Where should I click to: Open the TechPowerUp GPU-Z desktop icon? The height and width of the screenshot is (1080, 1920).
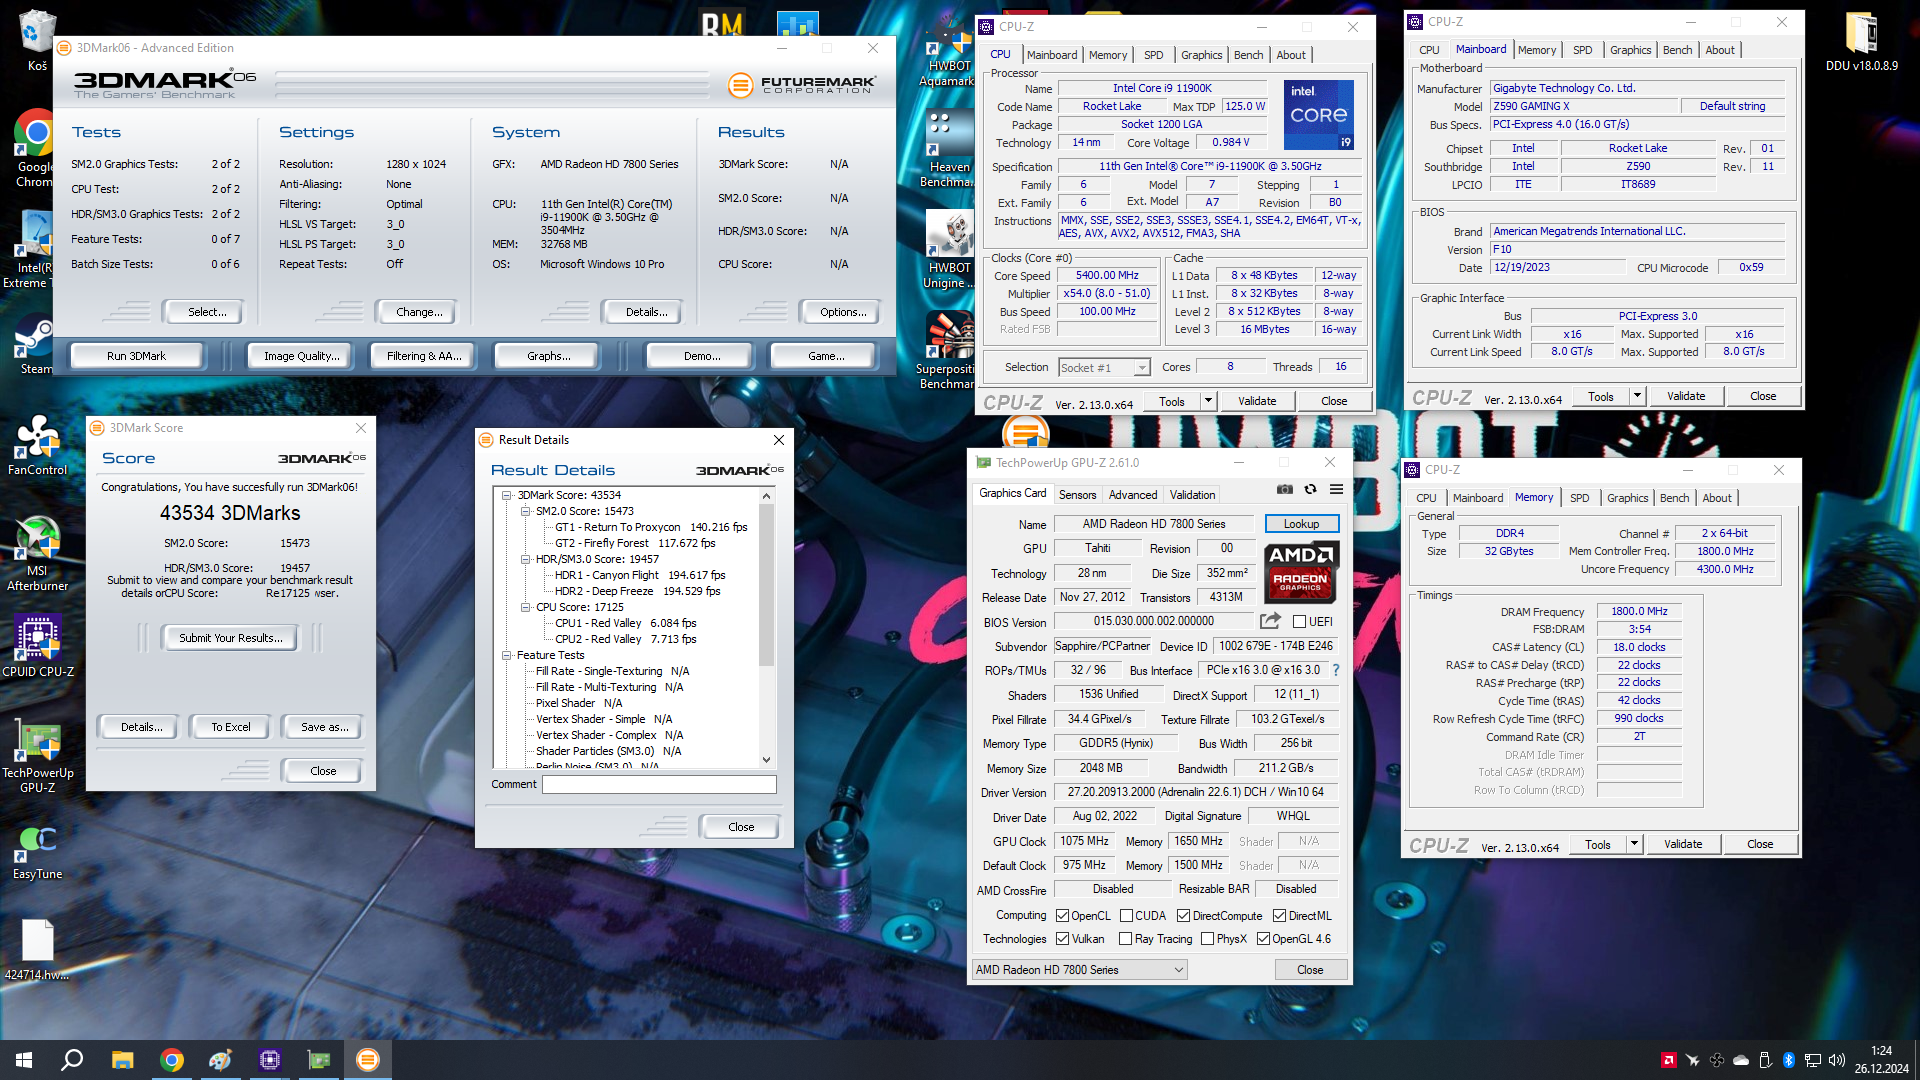[x=38, y=755]
